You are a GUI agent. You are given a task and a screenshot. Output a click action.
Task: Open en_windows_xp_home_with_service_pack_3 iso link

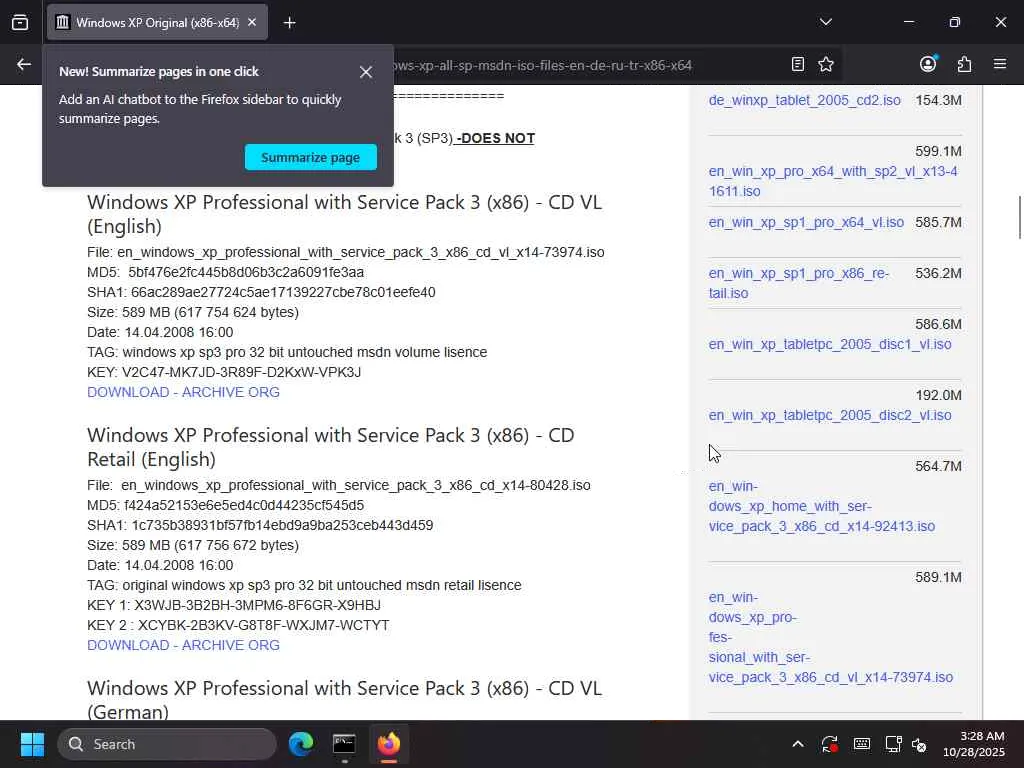[822, 506]
